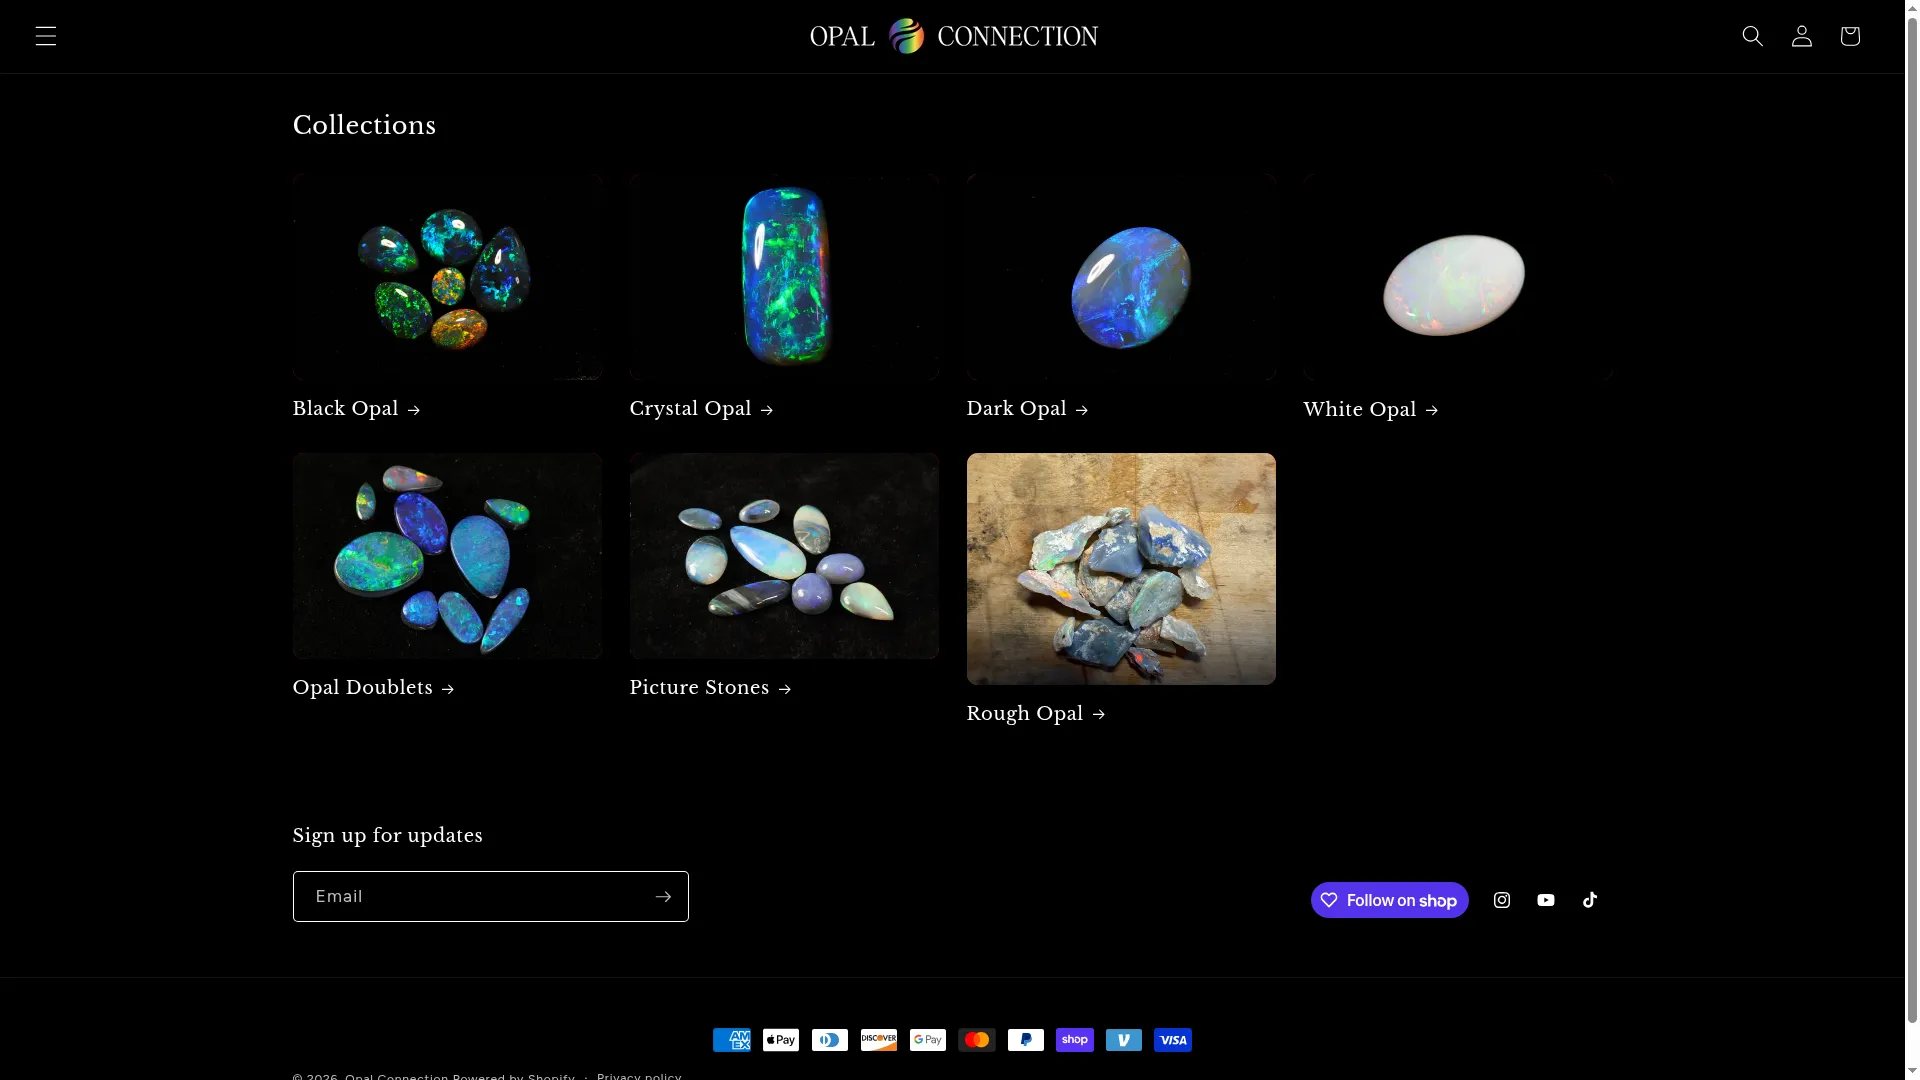Select the Black Opal thumbnail image
This screenshot has width=1920, height=1080.
(447, 277)
